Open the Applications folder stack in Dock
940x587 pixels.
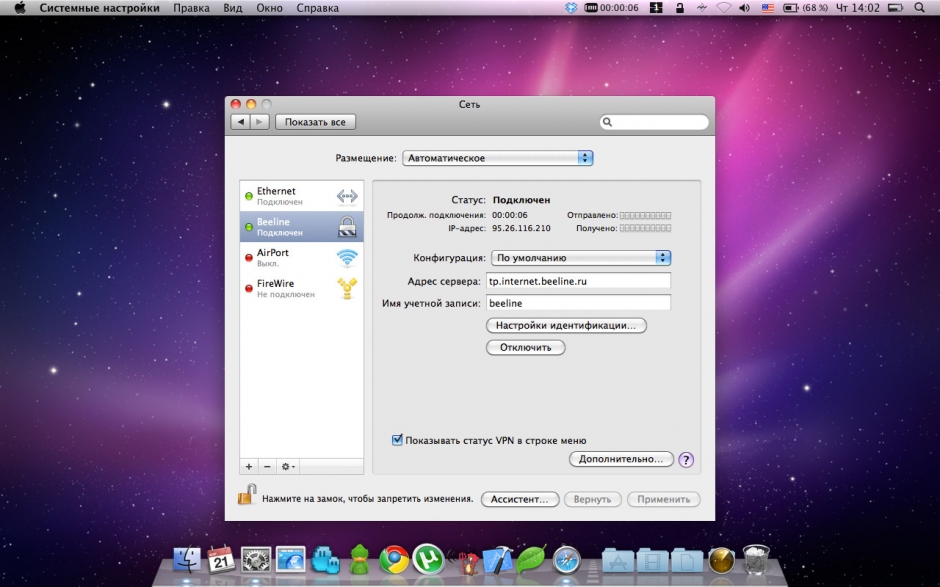pyautogui.click(x=618, y=561)
